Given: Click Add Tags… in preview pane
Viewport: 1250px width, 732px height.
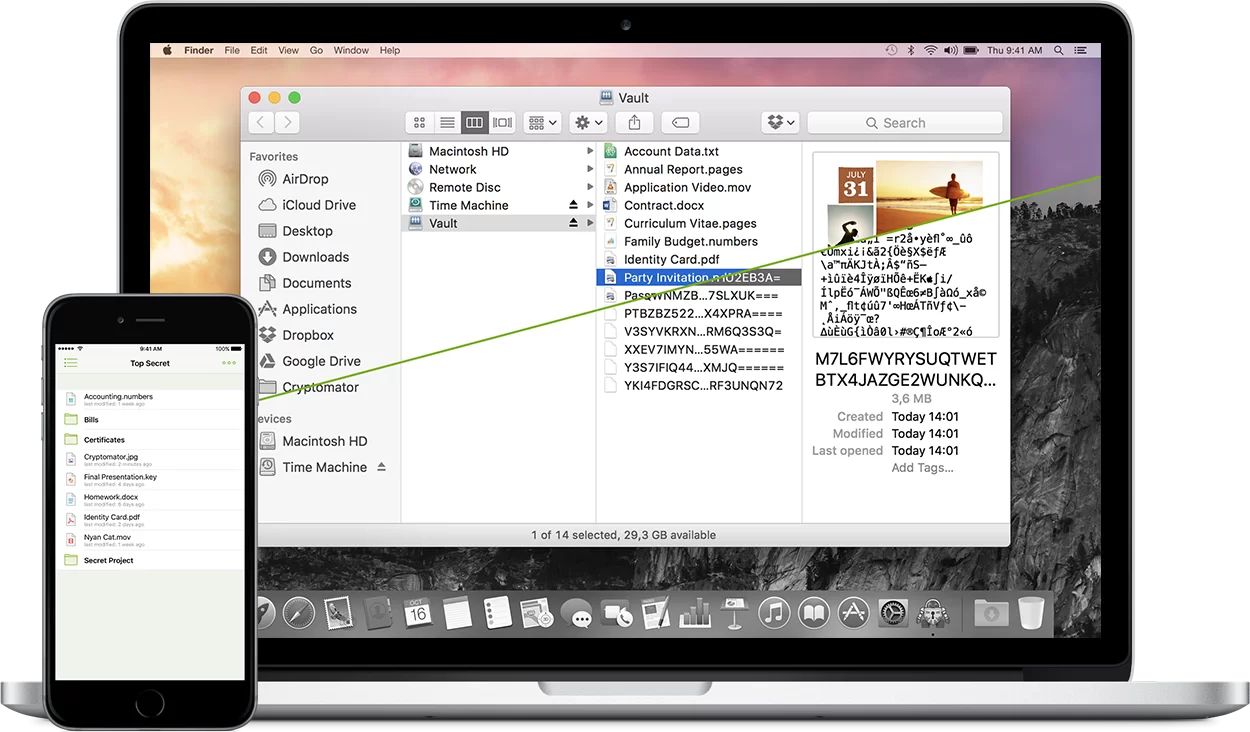Looking at the screenshot, I should (x=922, y=468).
